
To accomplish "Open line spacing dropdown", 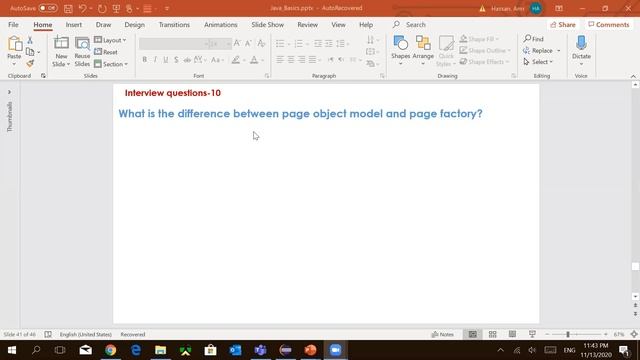I will [342, 43].
